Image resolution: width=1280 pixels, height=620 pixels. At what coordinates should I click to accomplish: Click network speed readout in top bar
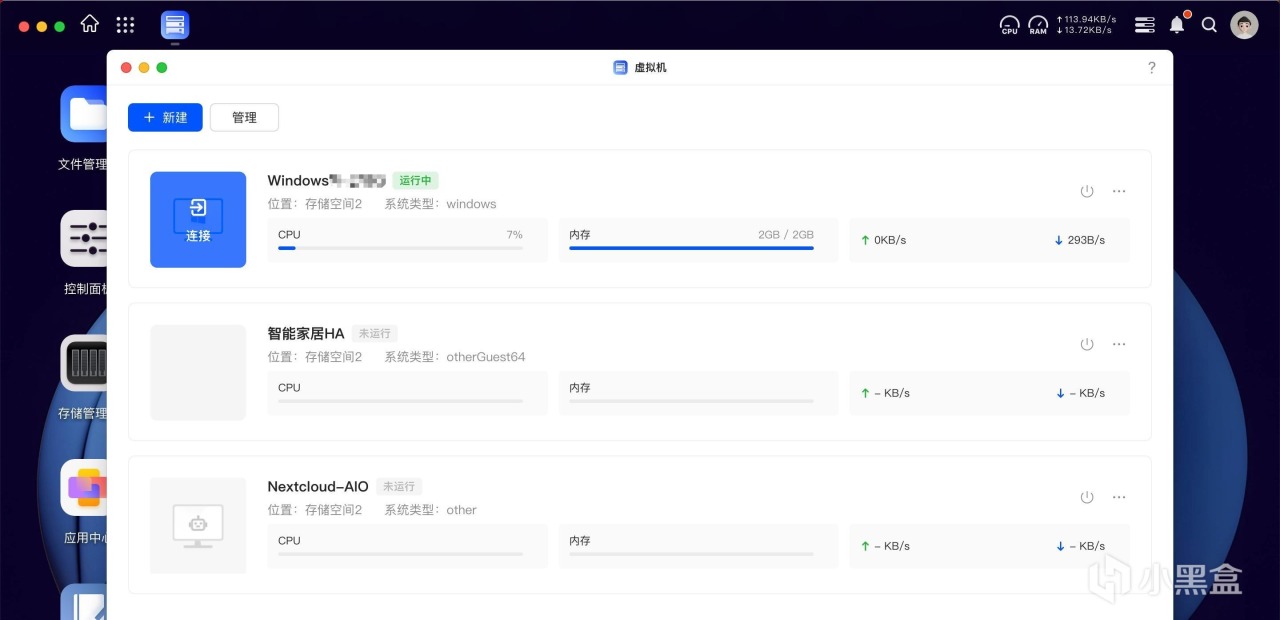point(1085,25)
